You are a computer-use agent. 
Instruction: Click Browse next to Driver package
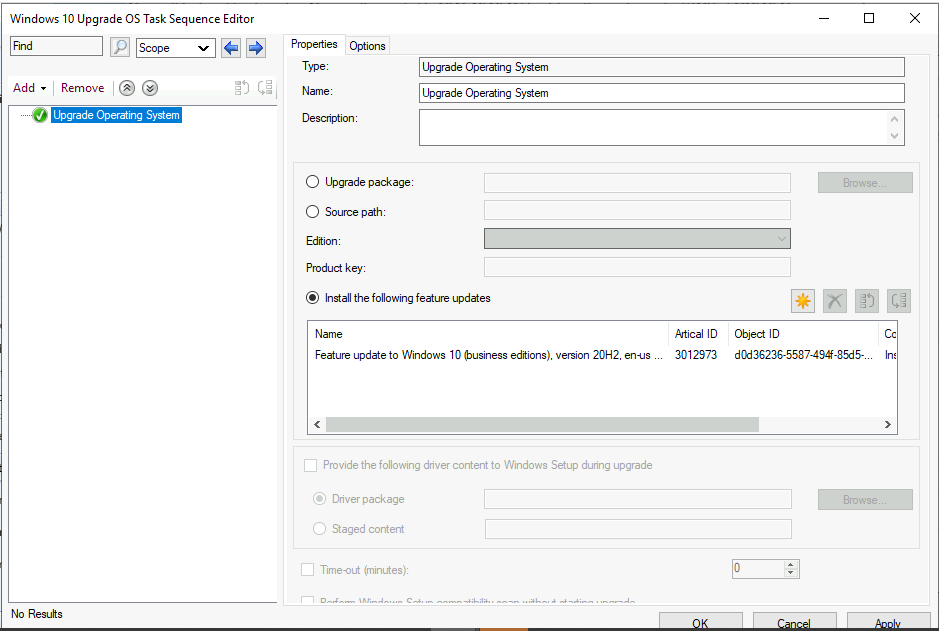click(x=865, y=499)
